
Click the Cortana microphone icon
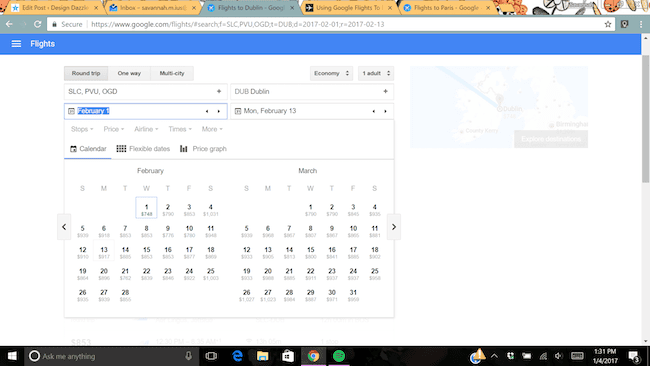tap(188, 356)
